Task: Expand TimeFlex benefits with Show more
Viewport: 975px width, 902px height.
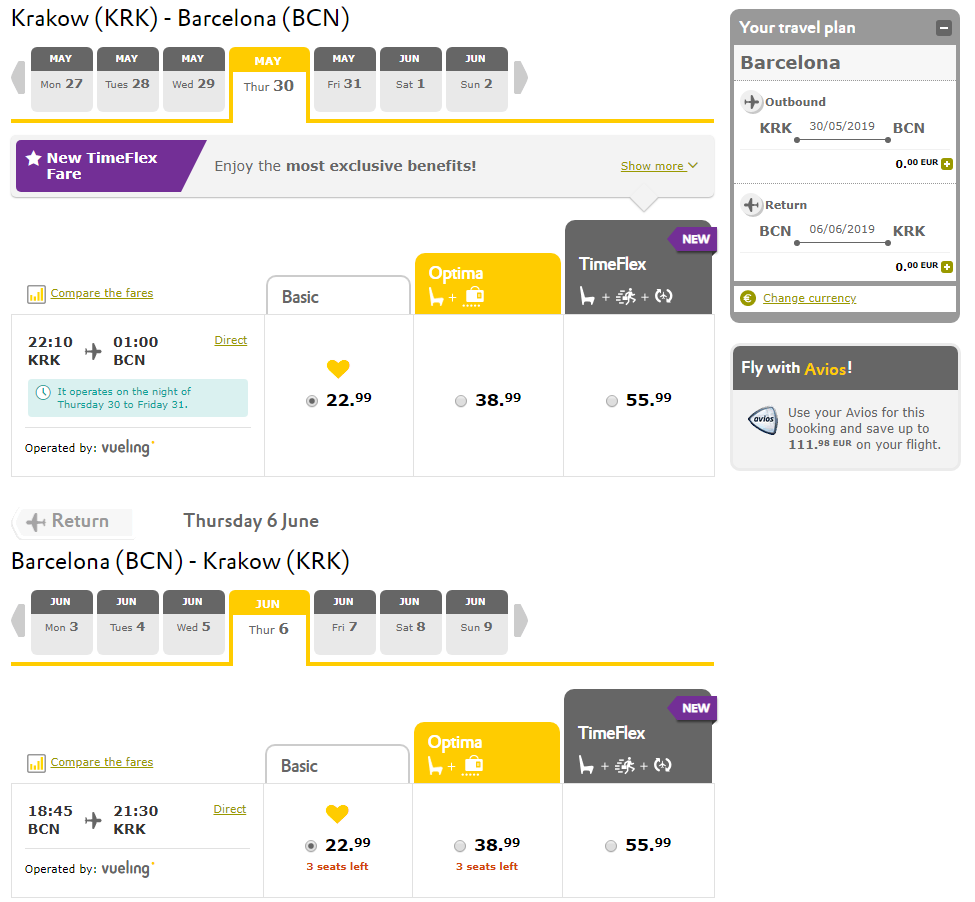Action: 659,166
